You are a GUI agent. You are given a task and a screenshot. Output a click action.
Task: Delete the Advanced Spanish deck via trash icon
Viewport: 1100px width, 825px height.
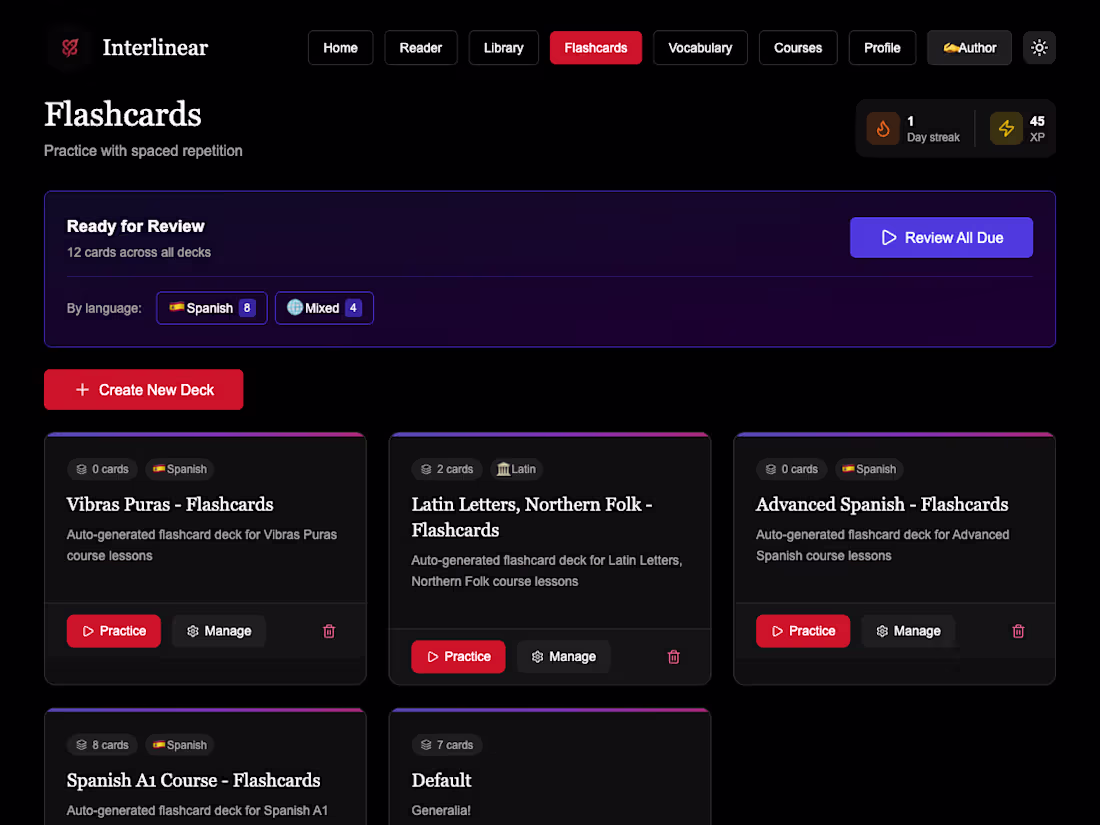(x=1018, y=631)
